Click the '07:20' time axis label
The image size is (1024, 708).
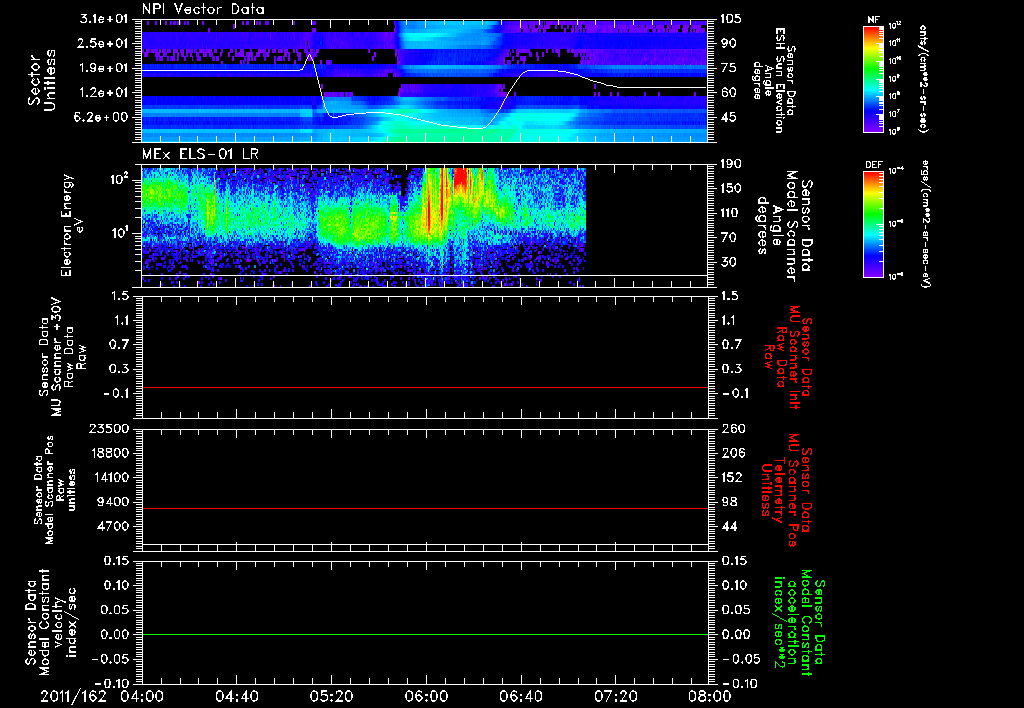[x=615, y=696]
